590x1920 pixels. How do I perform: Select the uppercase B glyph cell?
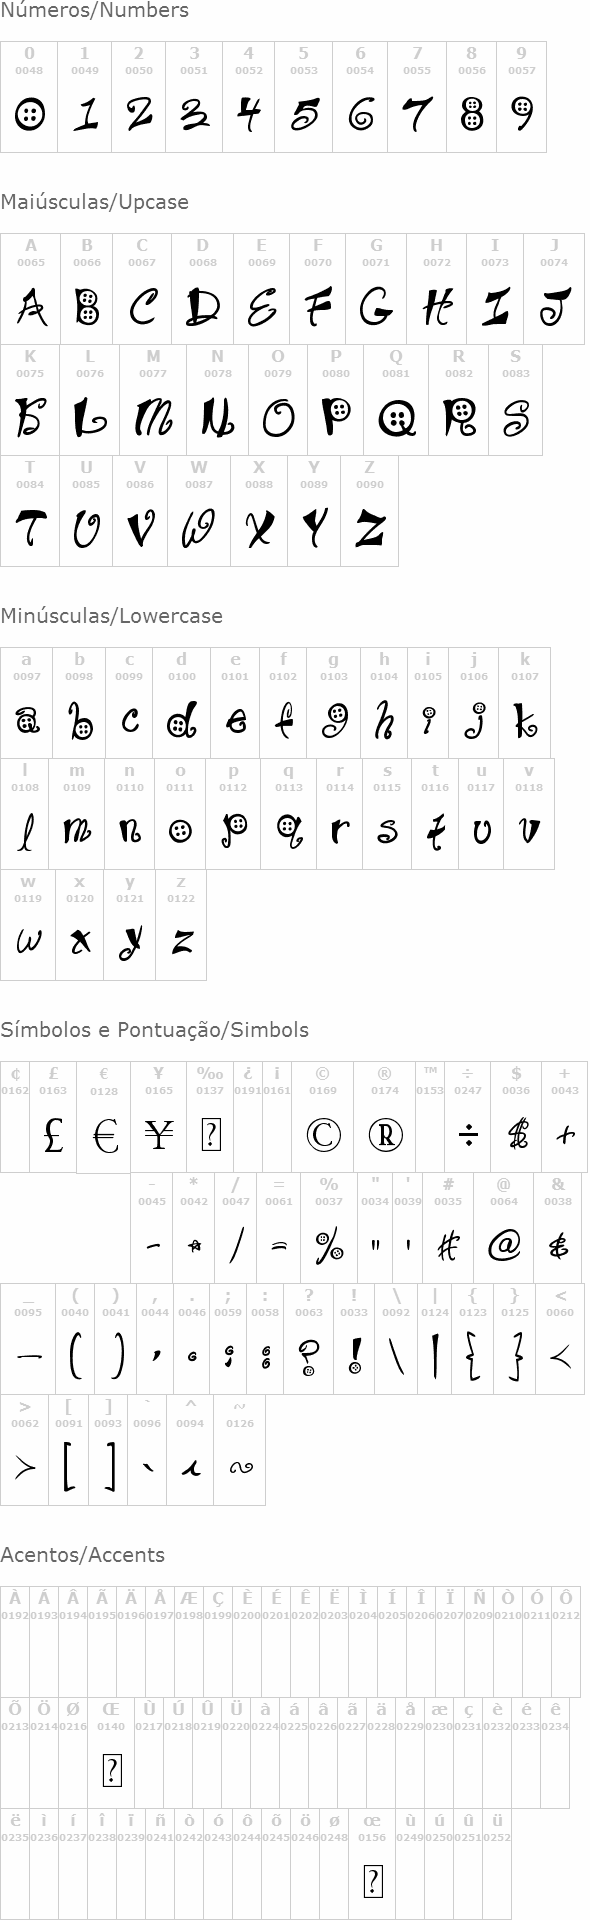tap(87, 289)
